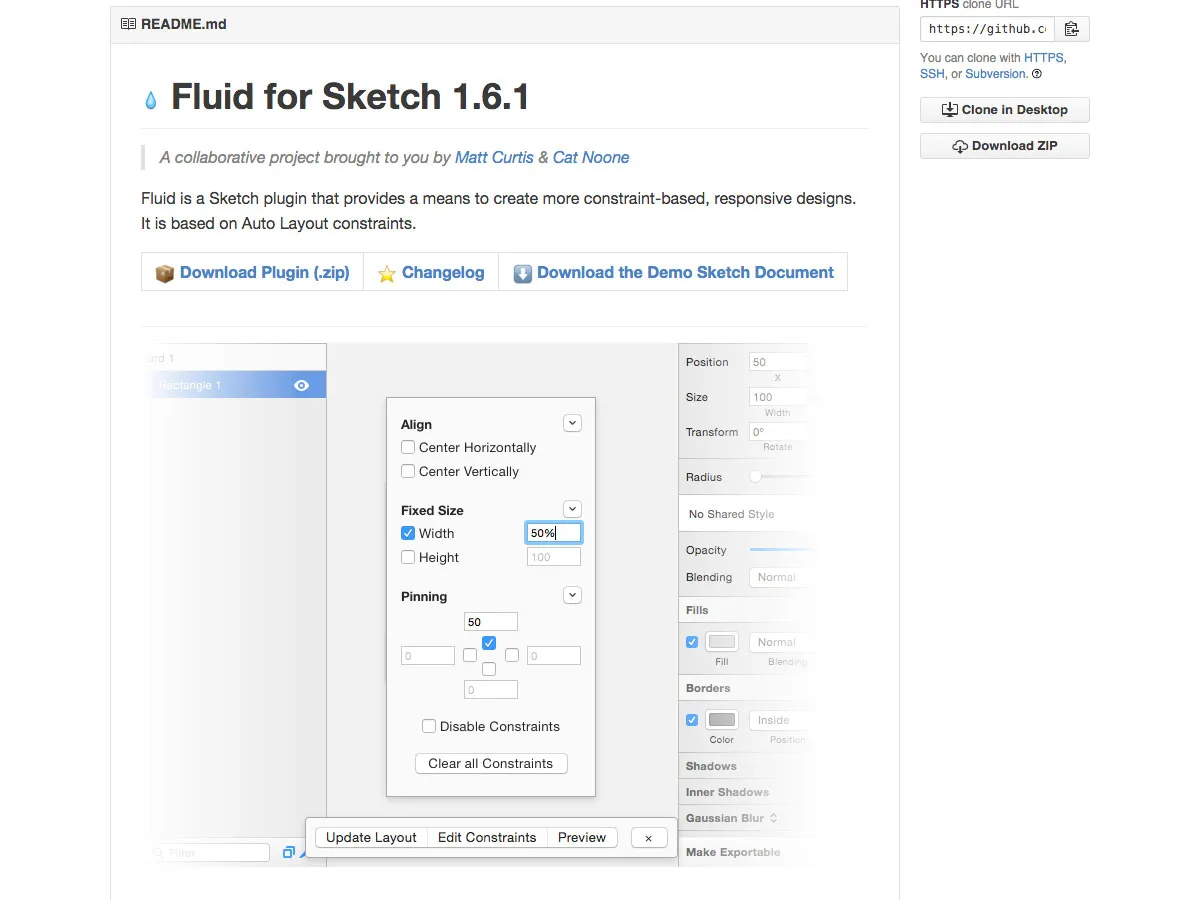The width and height of the screenshot is (1200, 900).
Task: Click the bottom pinning value field
Action: pyautogui.click(x=491, y=690)
